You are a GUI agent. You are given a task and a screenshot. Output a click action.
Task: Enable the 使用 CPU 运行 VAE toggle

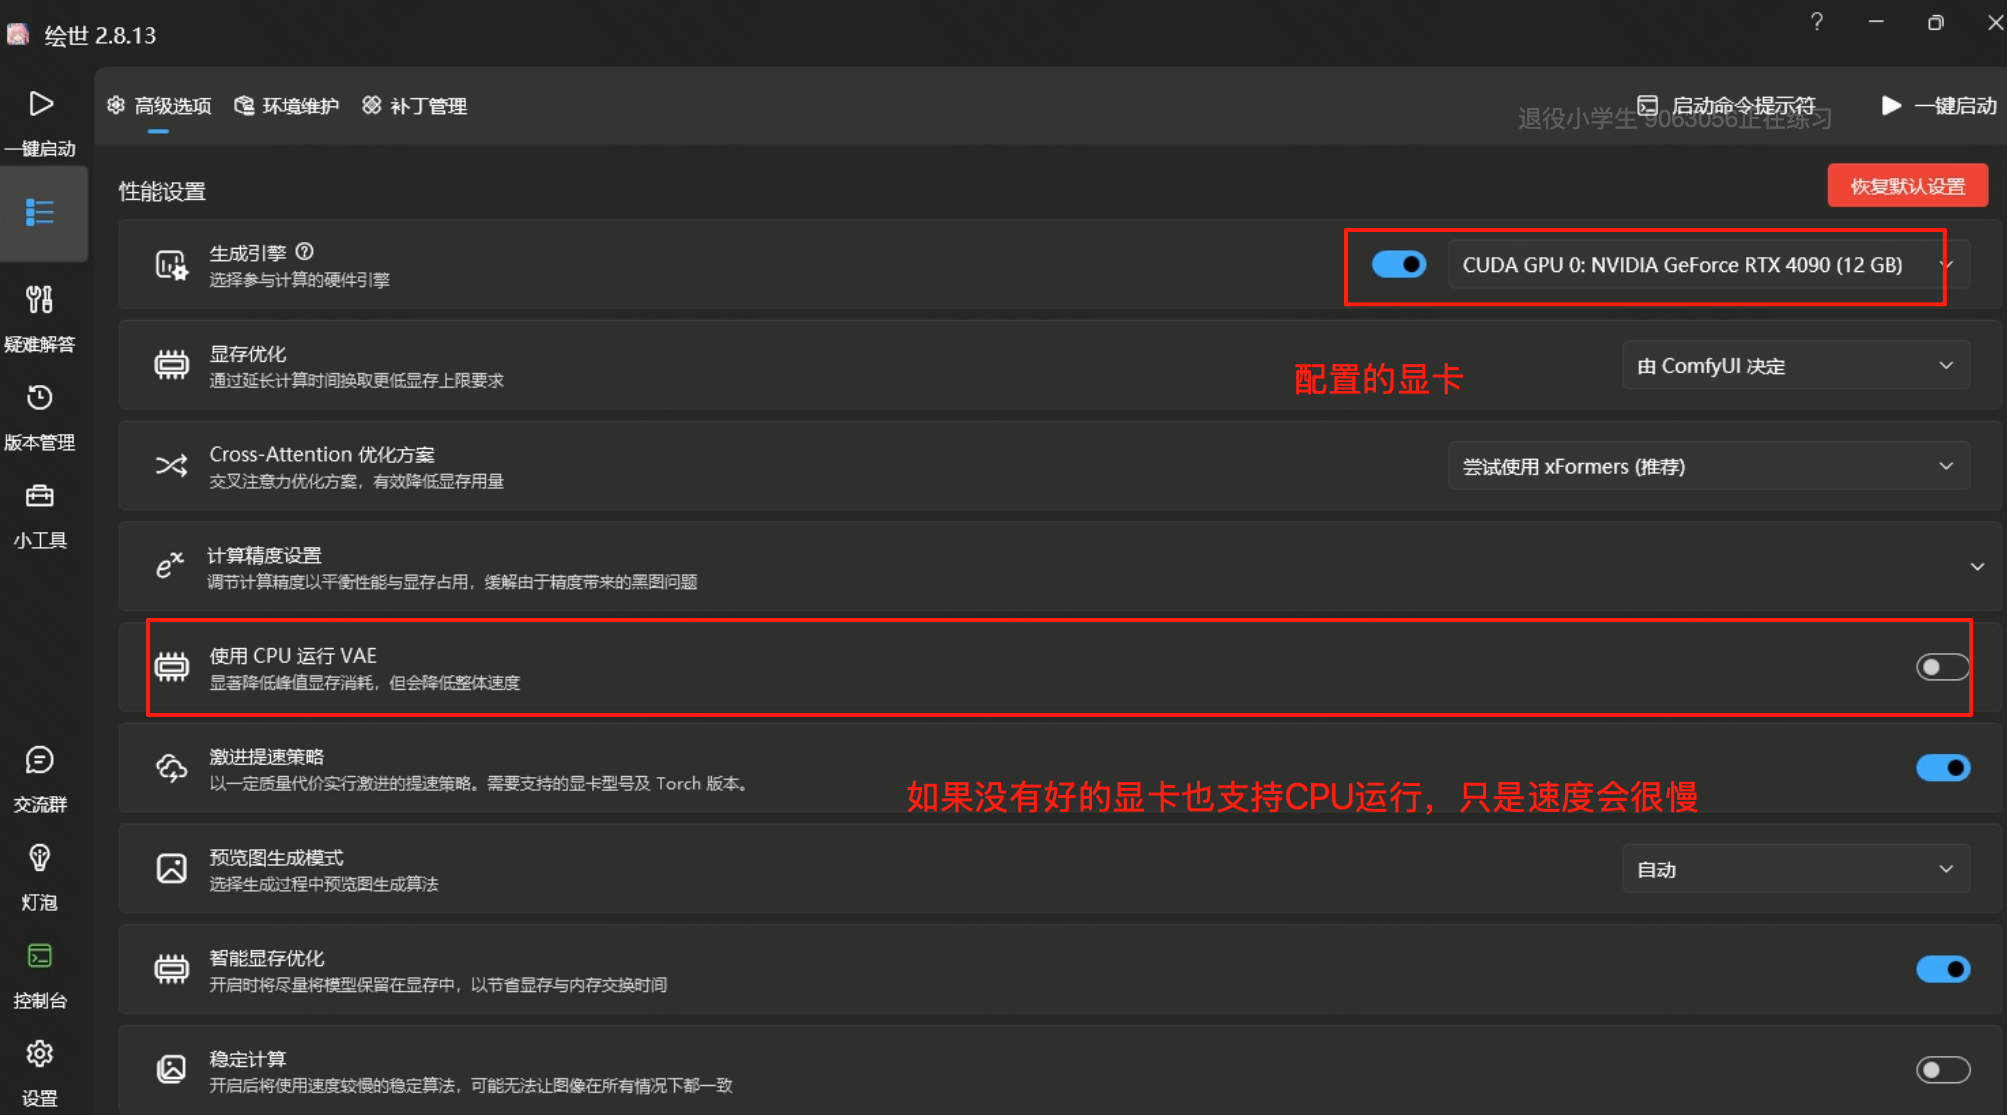(x=1942, y=667)
